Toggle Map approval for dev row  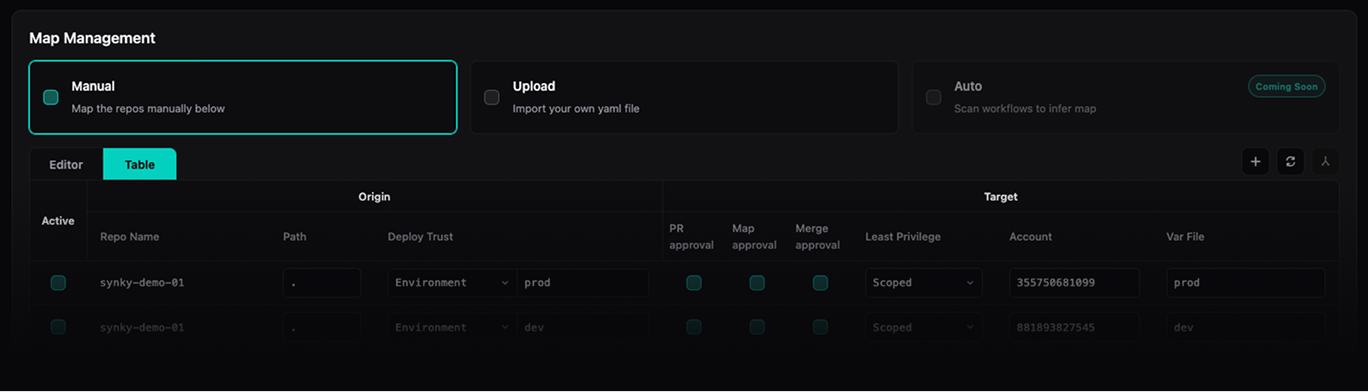tap(757, 327)
